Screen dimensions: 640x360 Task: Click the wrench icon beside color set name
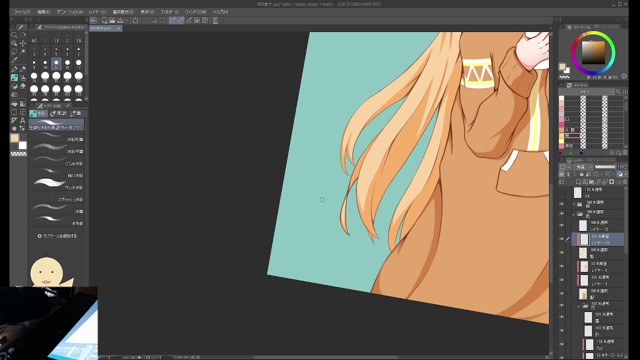point(618,92)
